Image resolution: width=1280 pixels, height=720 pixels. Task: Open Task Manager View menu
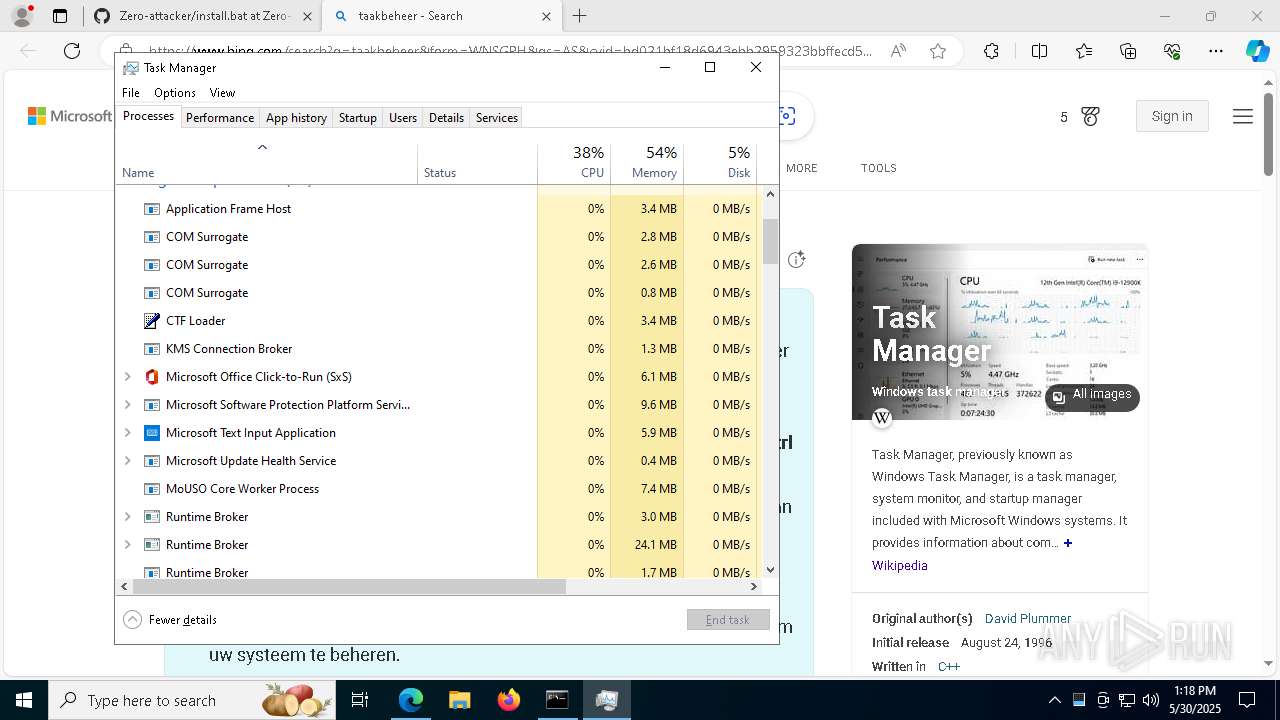pos(222,93)
